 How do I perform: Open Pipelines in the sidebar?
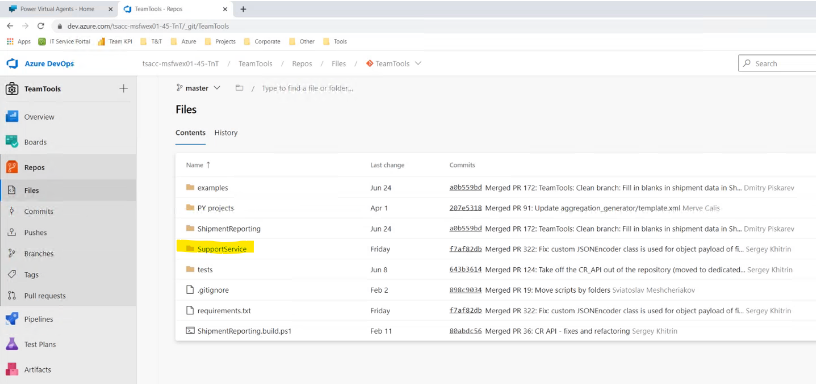(68, 319)
